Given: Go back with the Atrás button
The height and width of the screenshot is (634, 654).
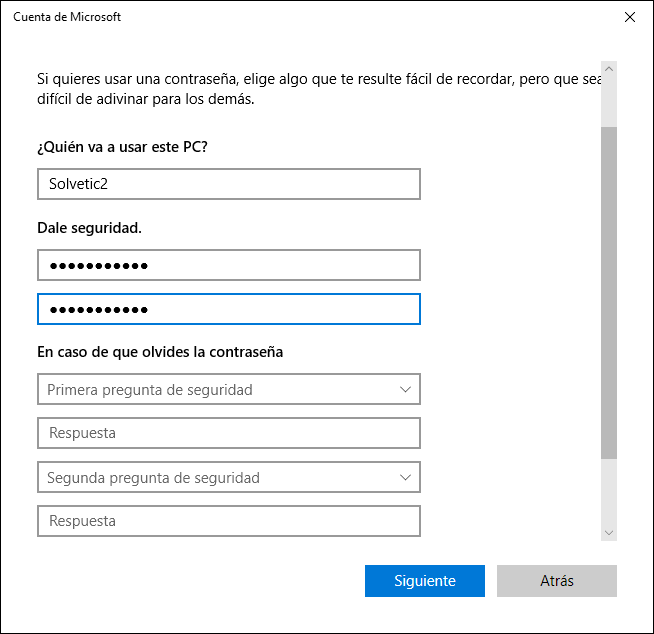Looking at the screenshot, I should click(x=556, y=581).
